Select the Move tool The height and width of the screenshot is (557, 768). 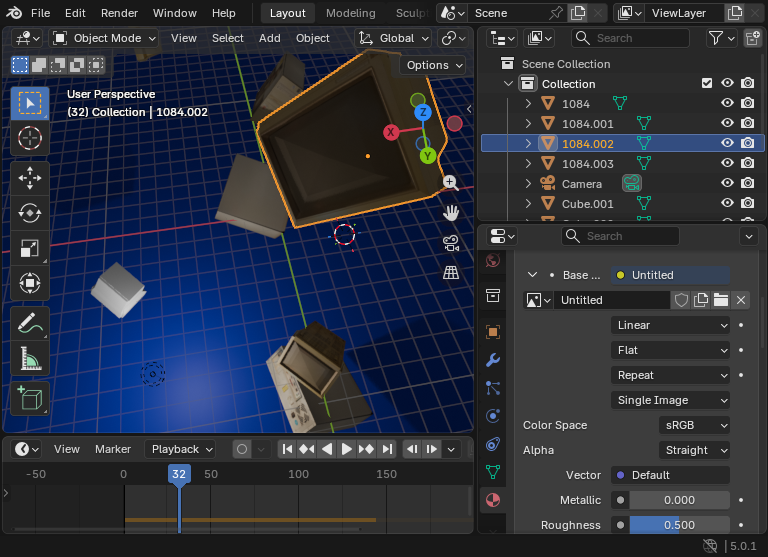pos(29,178)
